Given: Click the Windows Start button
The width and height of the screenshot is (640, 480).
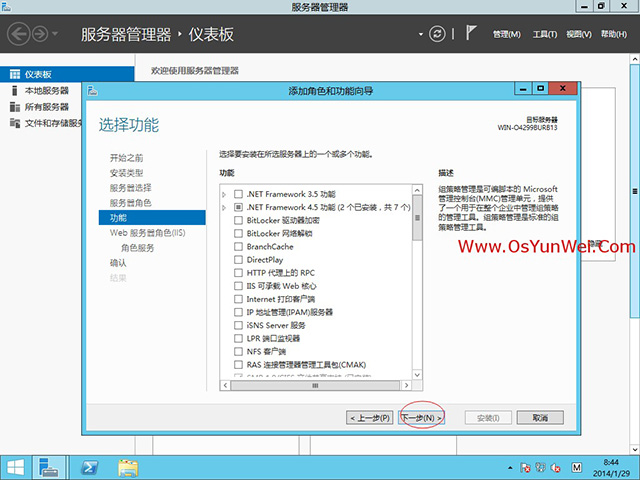Looking at the screenshot, I should tap(15, 466).
